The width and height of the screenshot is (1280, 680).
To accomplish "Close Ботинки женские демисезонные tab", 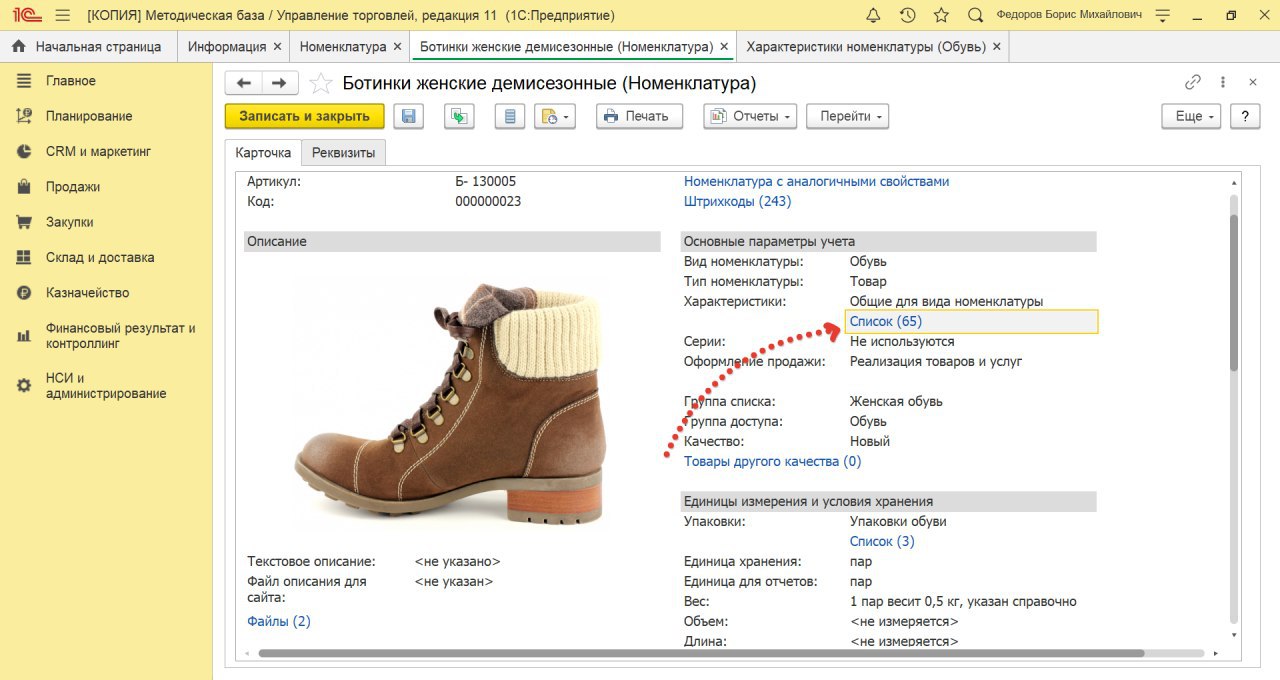I will [724, 47].
